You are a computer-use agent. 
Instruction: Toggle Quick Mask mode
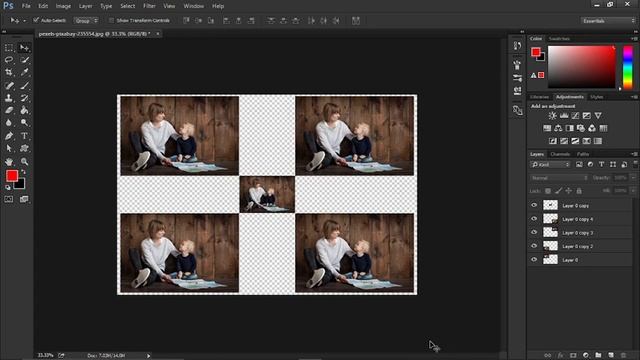(9, 199)
